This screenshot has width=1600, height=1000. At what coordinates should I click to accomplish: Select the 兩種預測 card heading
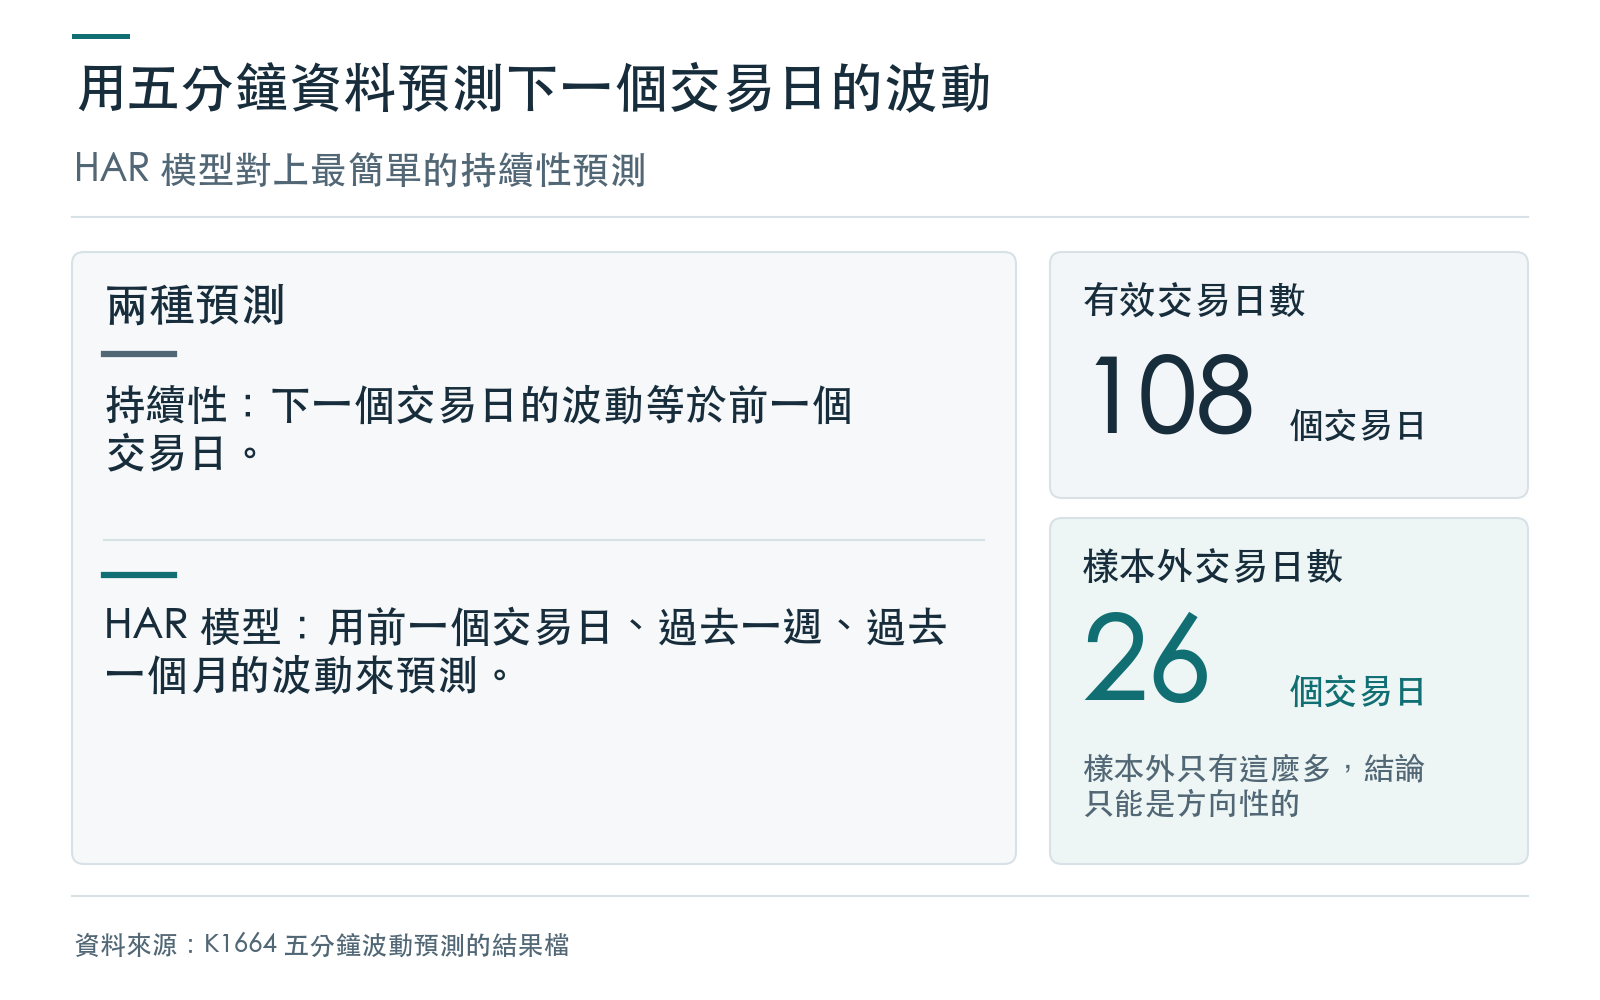pyautogui.click(x=195, y=305)
